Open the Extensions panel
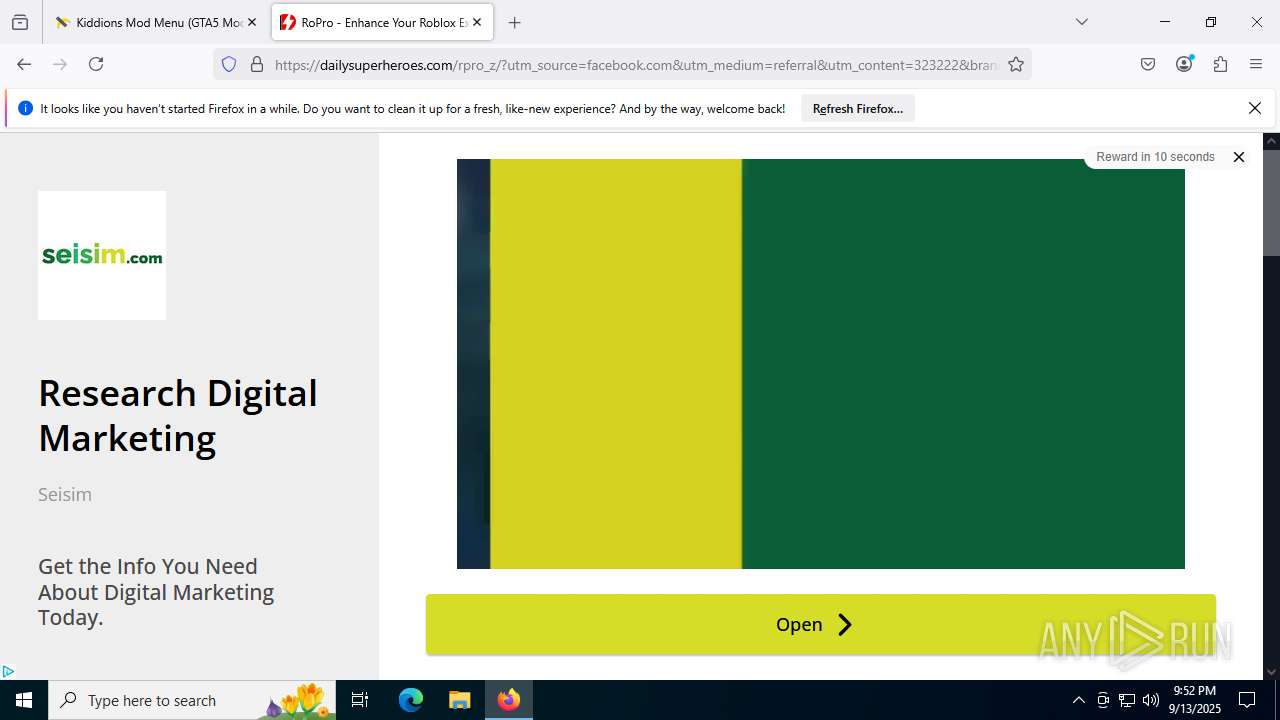Viewport: 1280px width, 720px height. coord(1220,64)
